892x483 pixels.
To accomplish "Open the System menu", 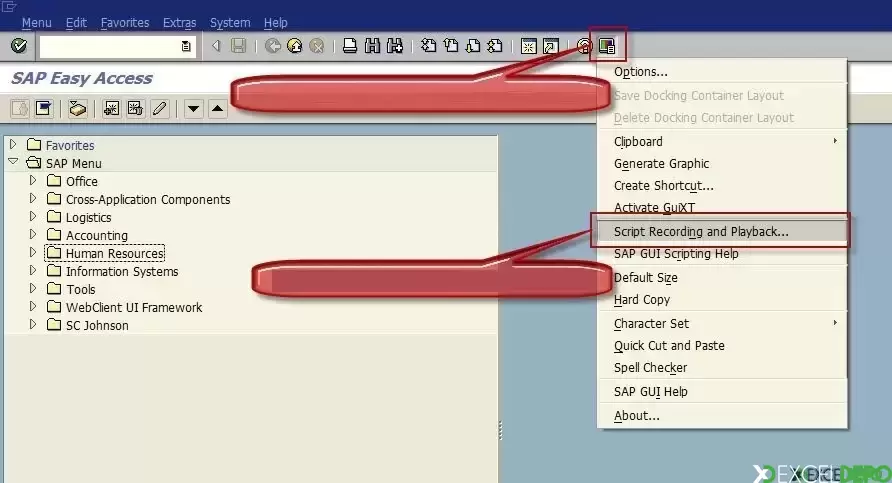I will coord(230,23).
